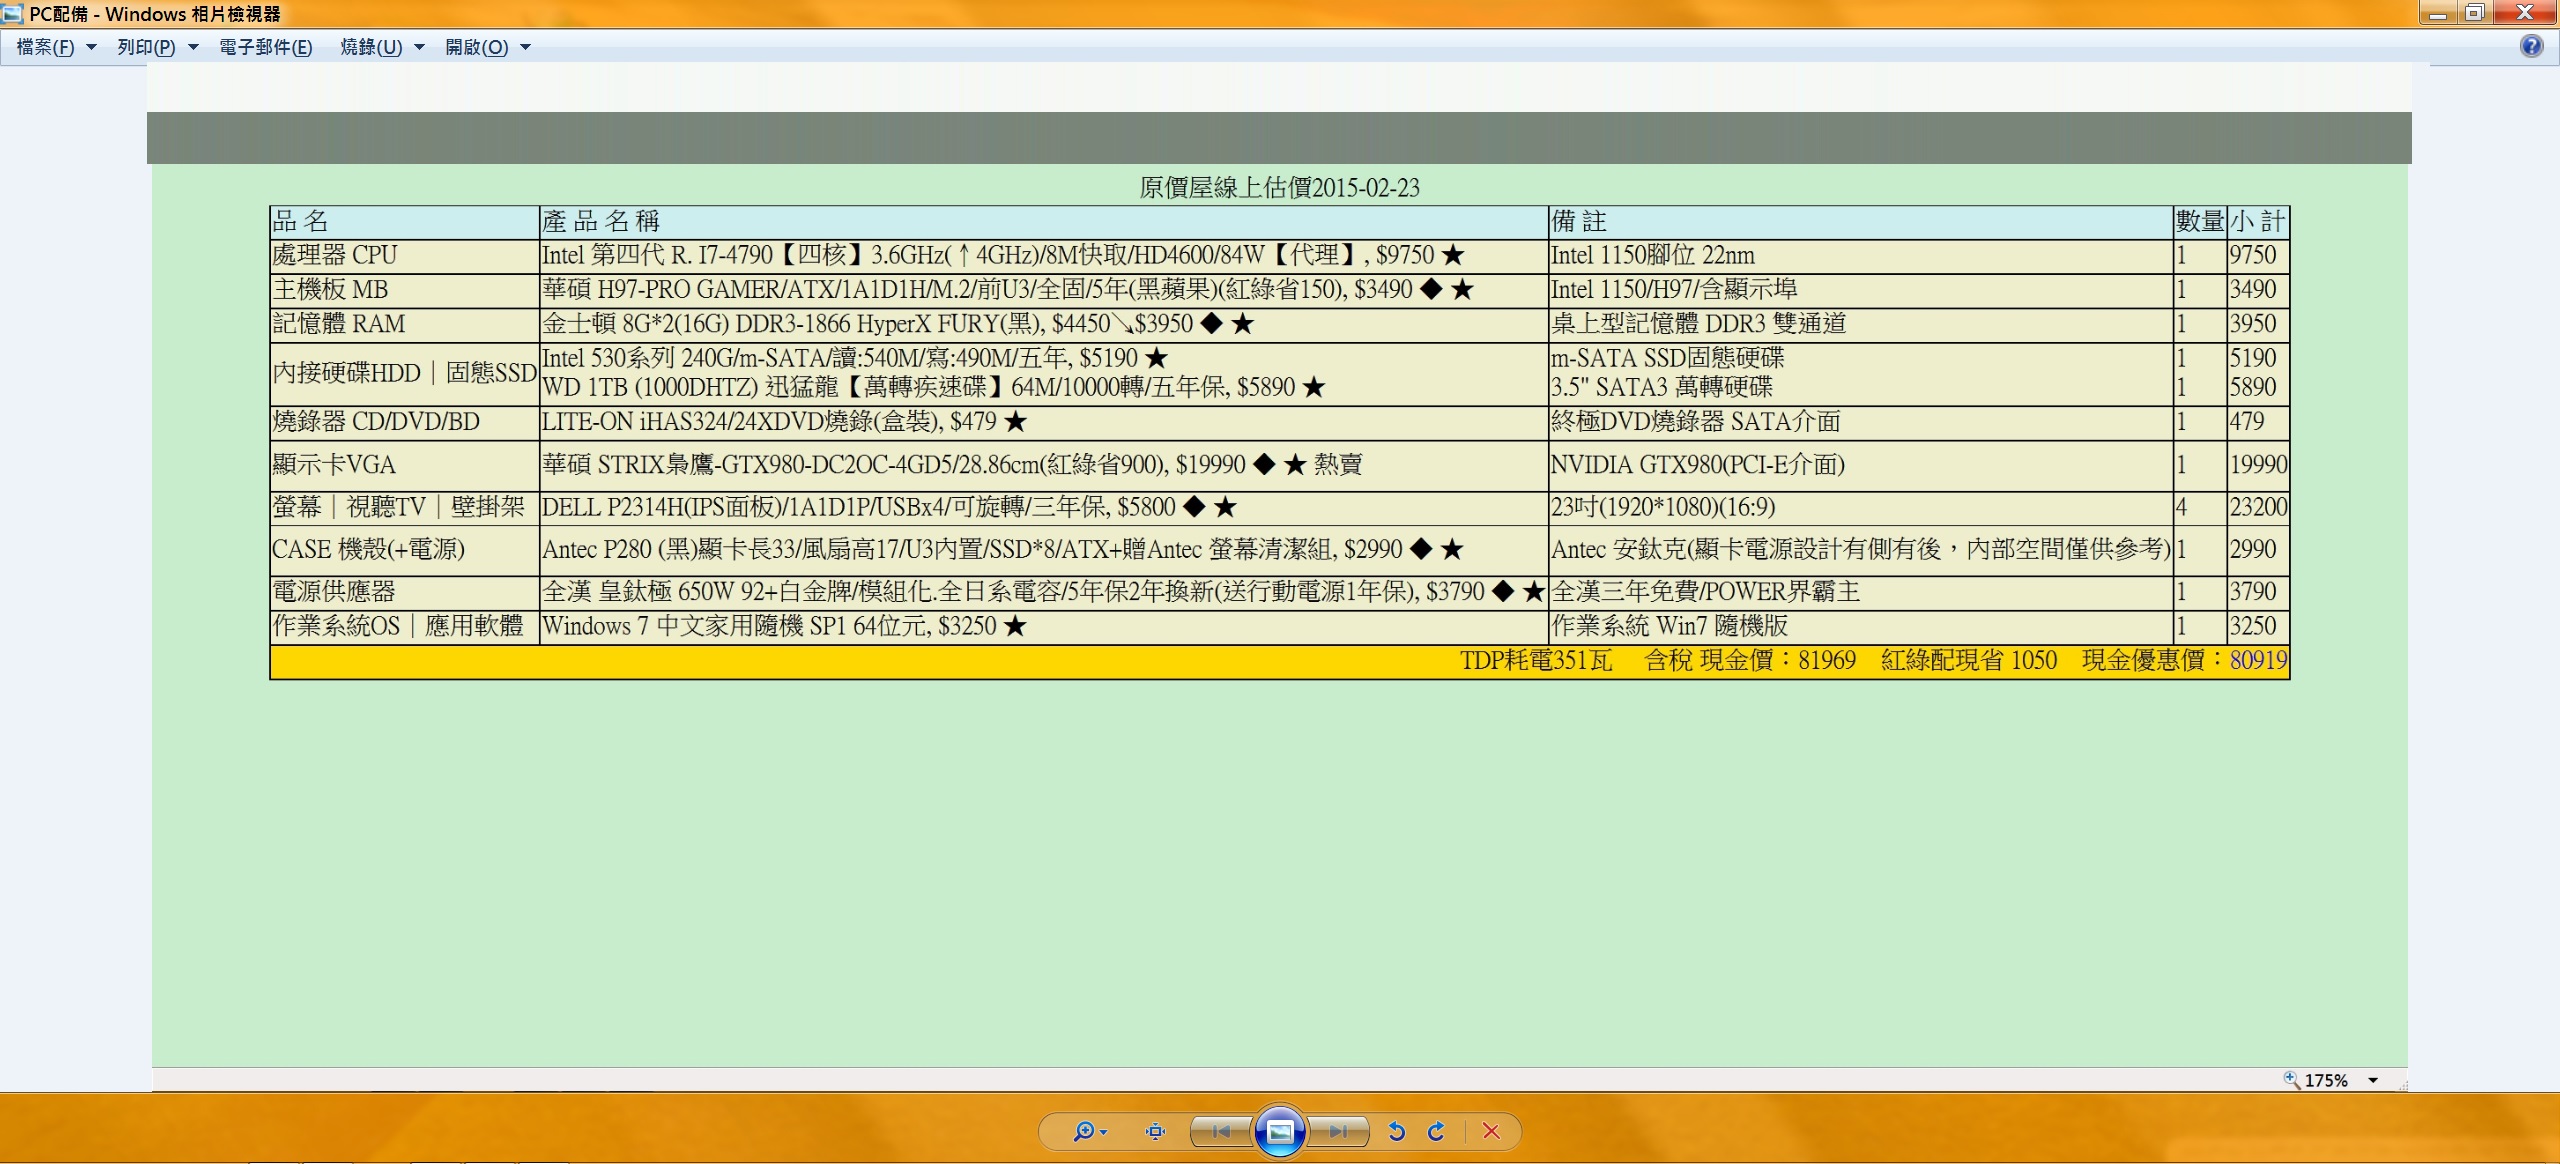Rotate the image clockwise
Viewport: 2560px width, 1164px height.
pyautogui.click(x=1436, y=1132)
